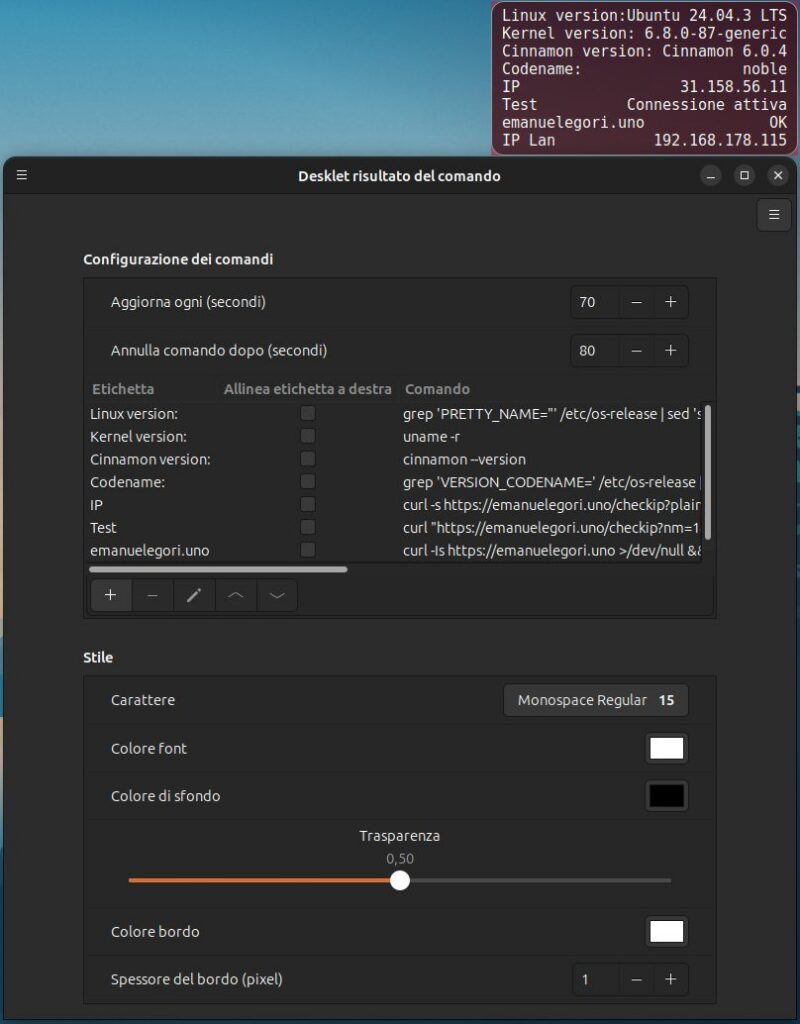Click the 'Etichetta' column header
The height and width of the screenshot is (1024, 800).
tap(117, 389)
